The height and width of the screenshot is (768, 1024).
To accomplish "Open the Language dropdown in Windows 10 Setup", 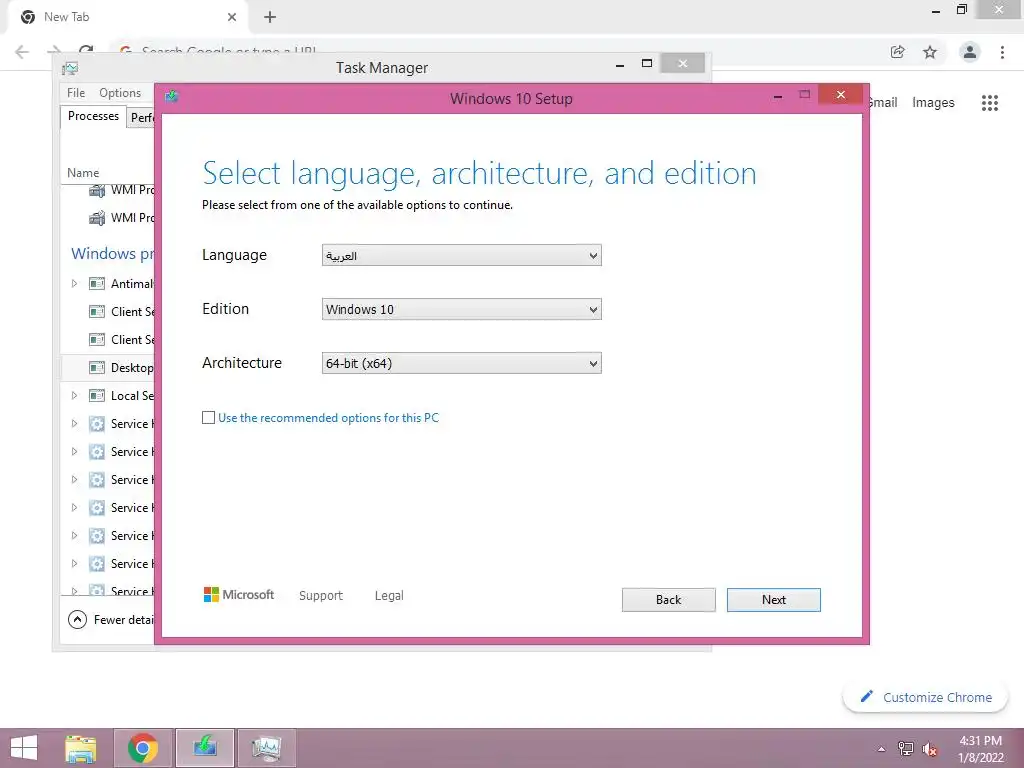I will point(461,255).
